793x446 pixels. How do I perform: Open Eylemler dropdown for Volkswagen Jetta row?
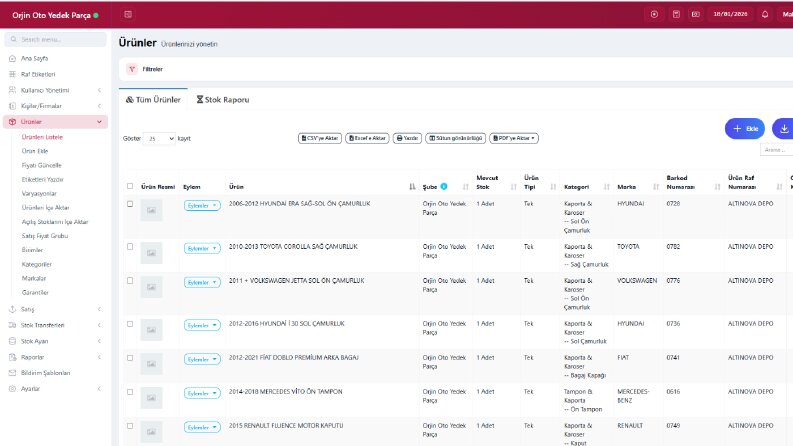[202, 282]
